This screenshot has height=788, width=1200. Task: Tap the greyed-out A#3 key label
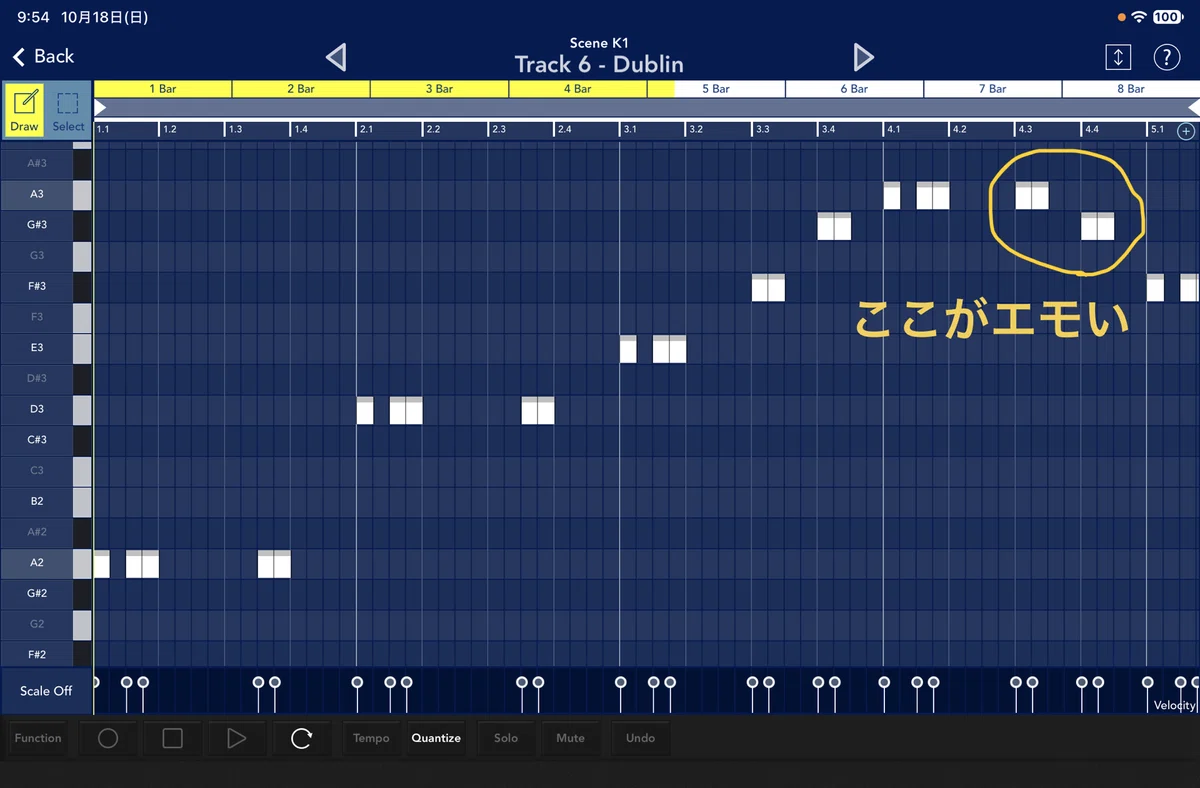37,163
